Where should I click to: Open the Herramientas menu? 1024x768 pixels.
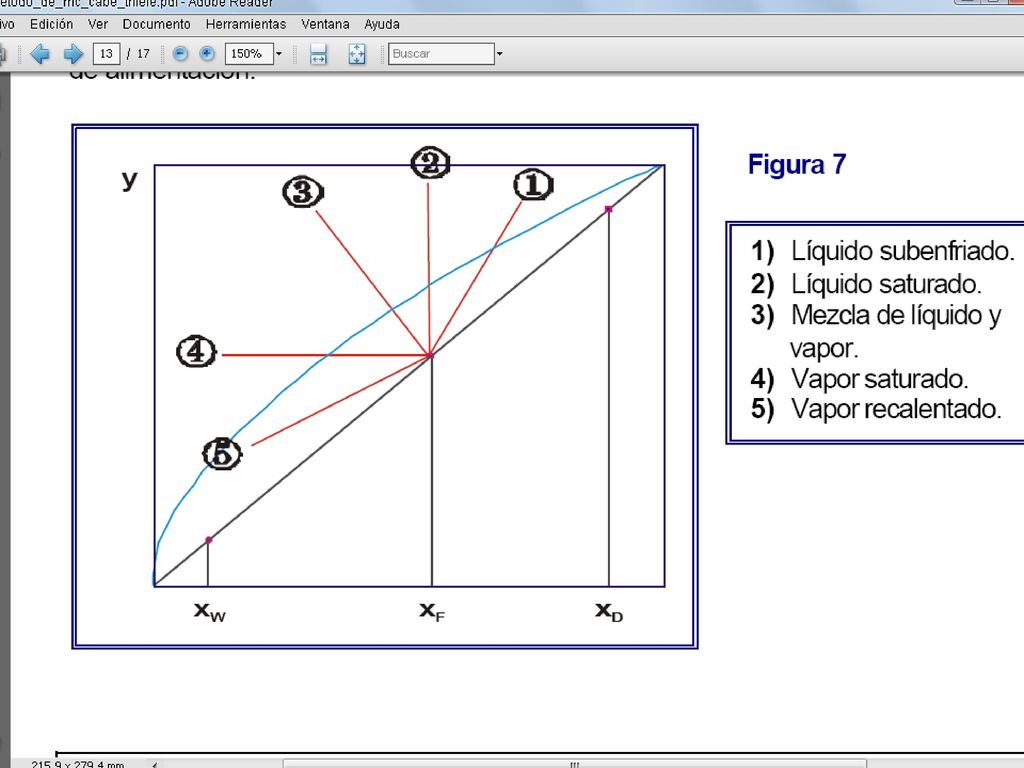pyautogui.click(x=246, y=24)
